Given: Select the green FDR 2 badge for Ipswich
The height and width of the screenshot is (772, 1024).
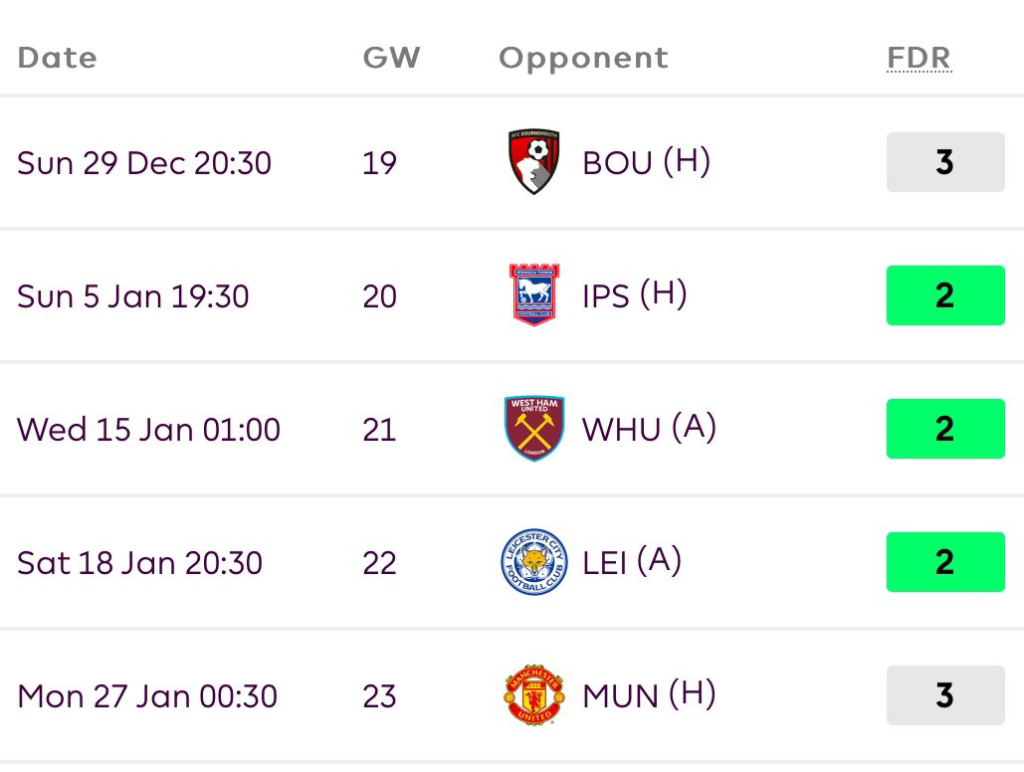Looking at the screenshot, I should pos(945,295).
